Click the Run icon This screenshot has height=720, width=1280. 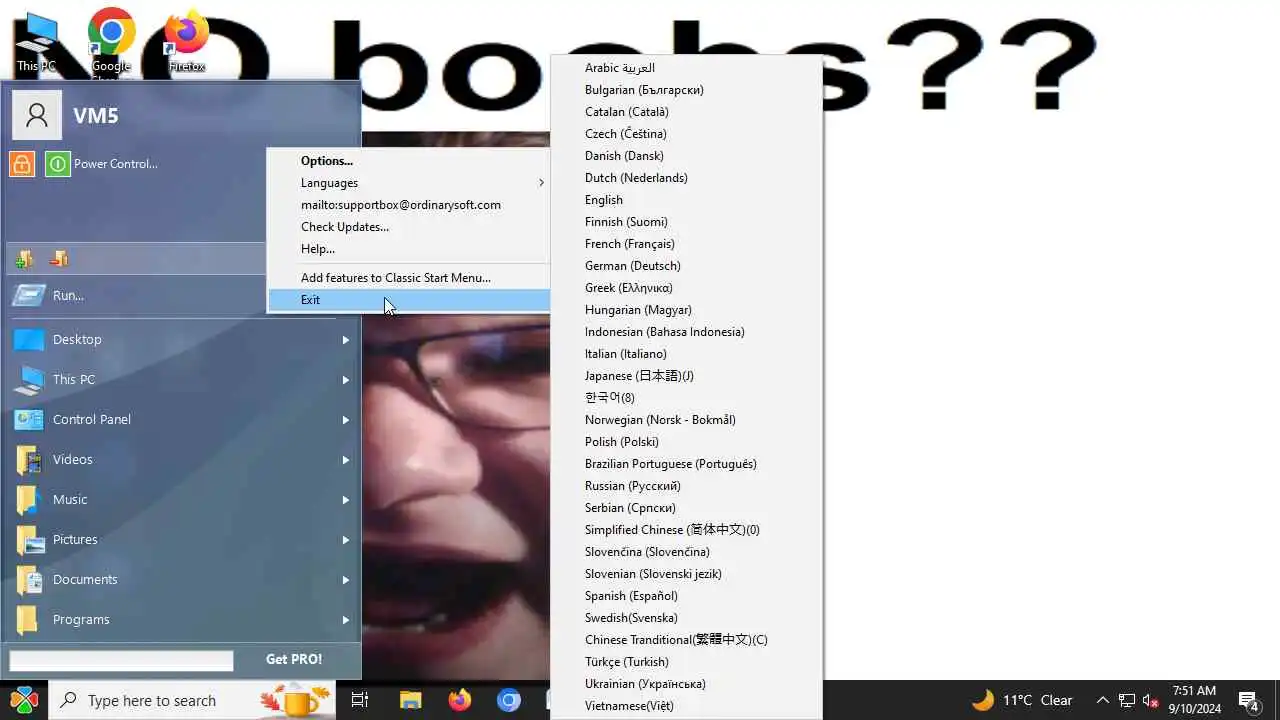29,295
